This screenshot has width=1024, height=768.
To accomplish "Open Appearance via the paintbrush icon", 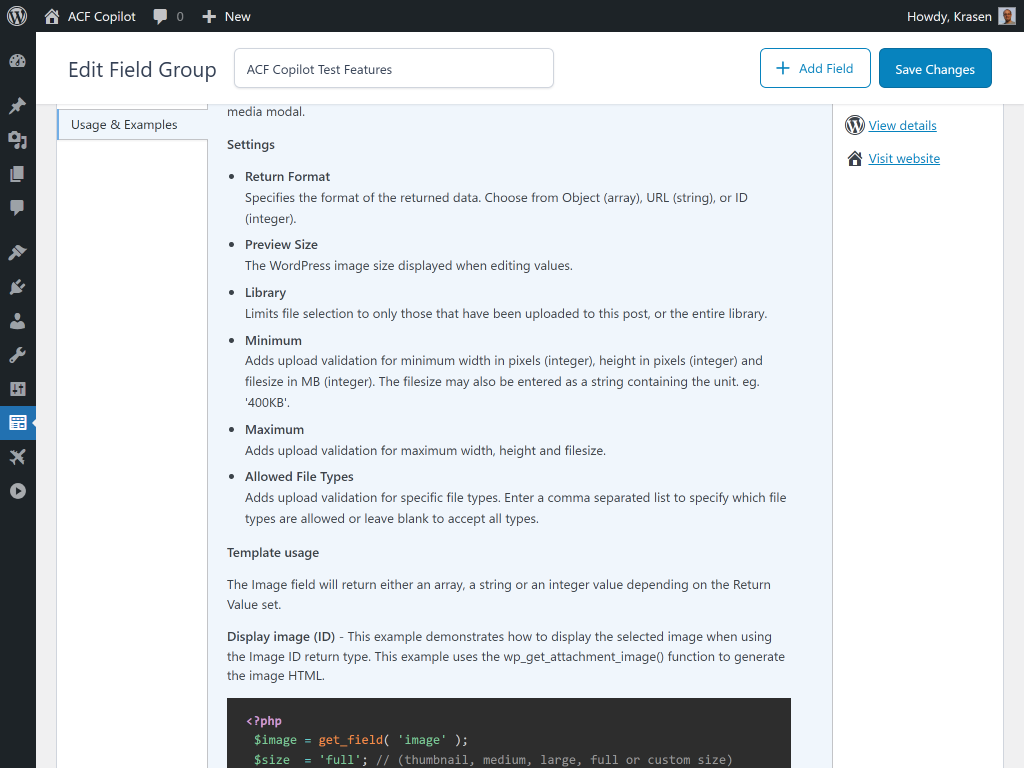I will (x=17, y=253).
